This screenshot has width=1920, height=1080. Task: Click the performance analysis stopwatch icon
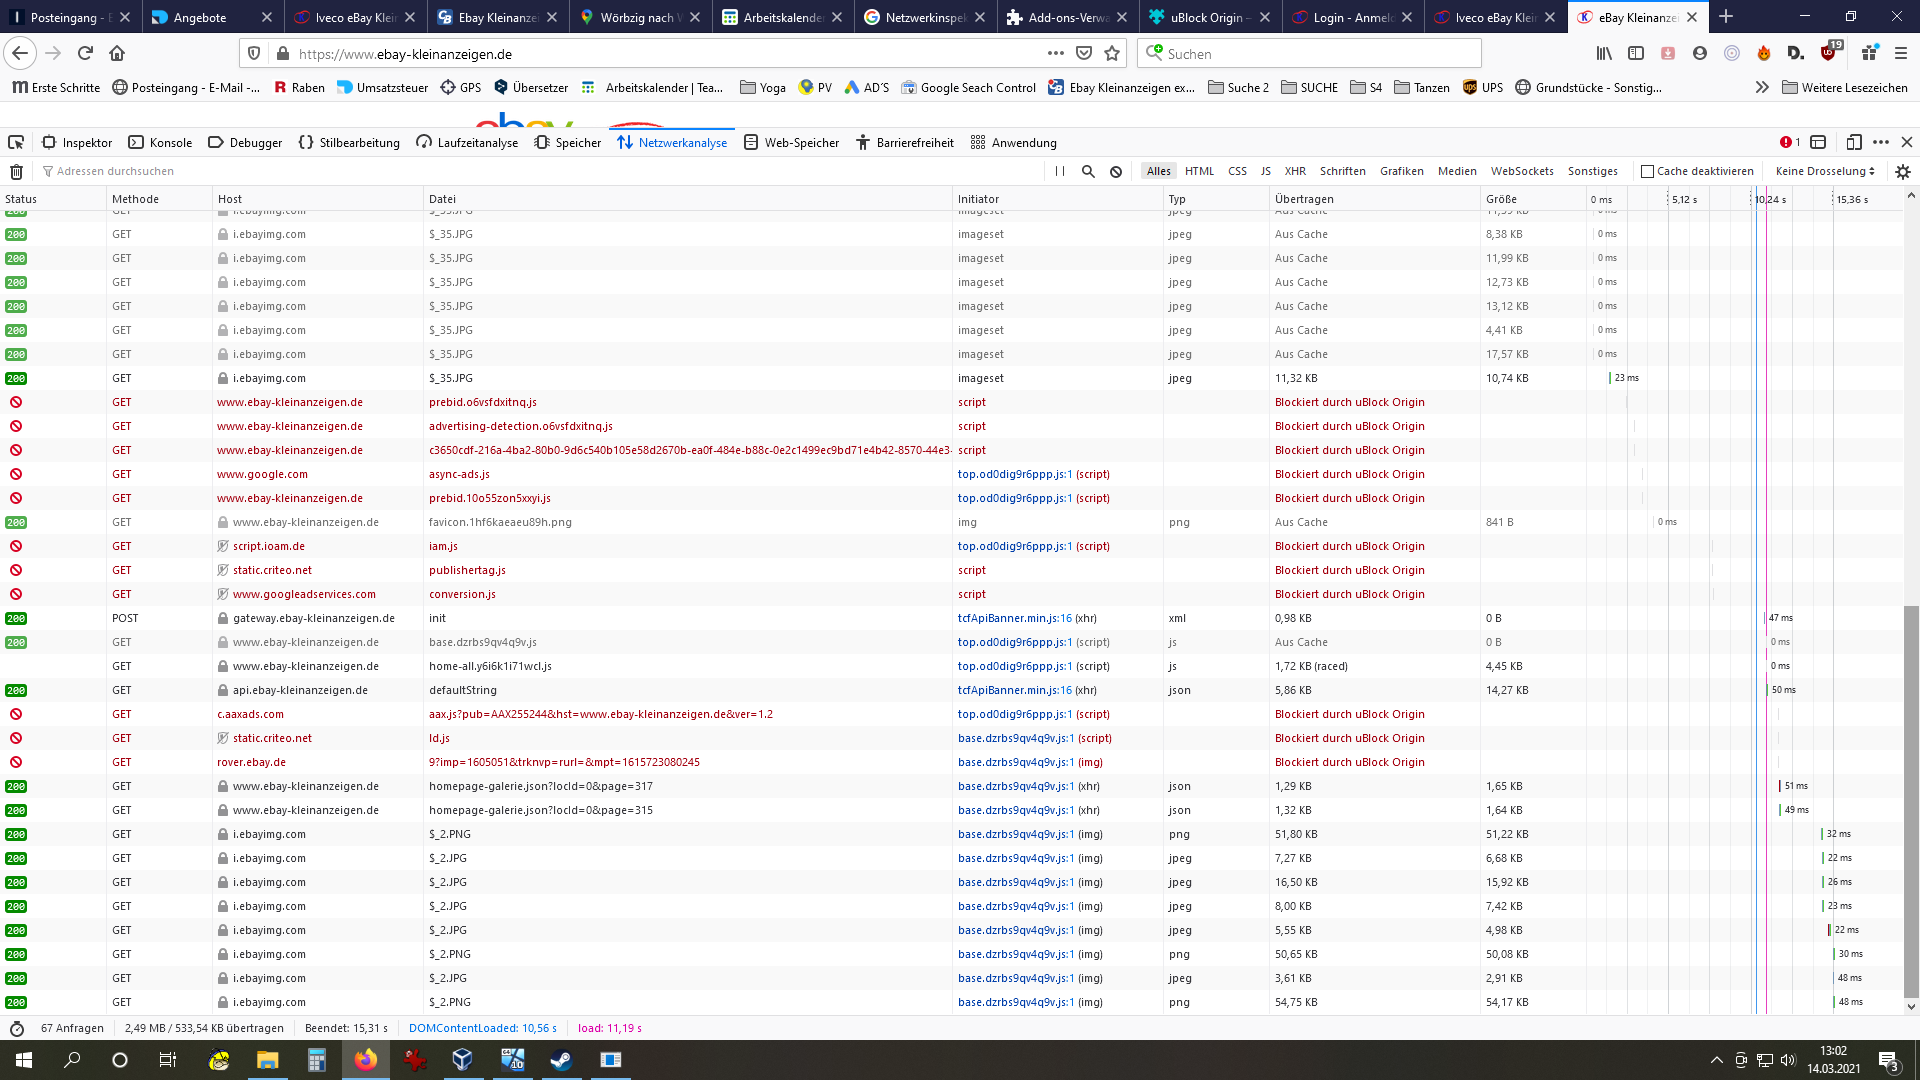click(x=16, y=1028)
